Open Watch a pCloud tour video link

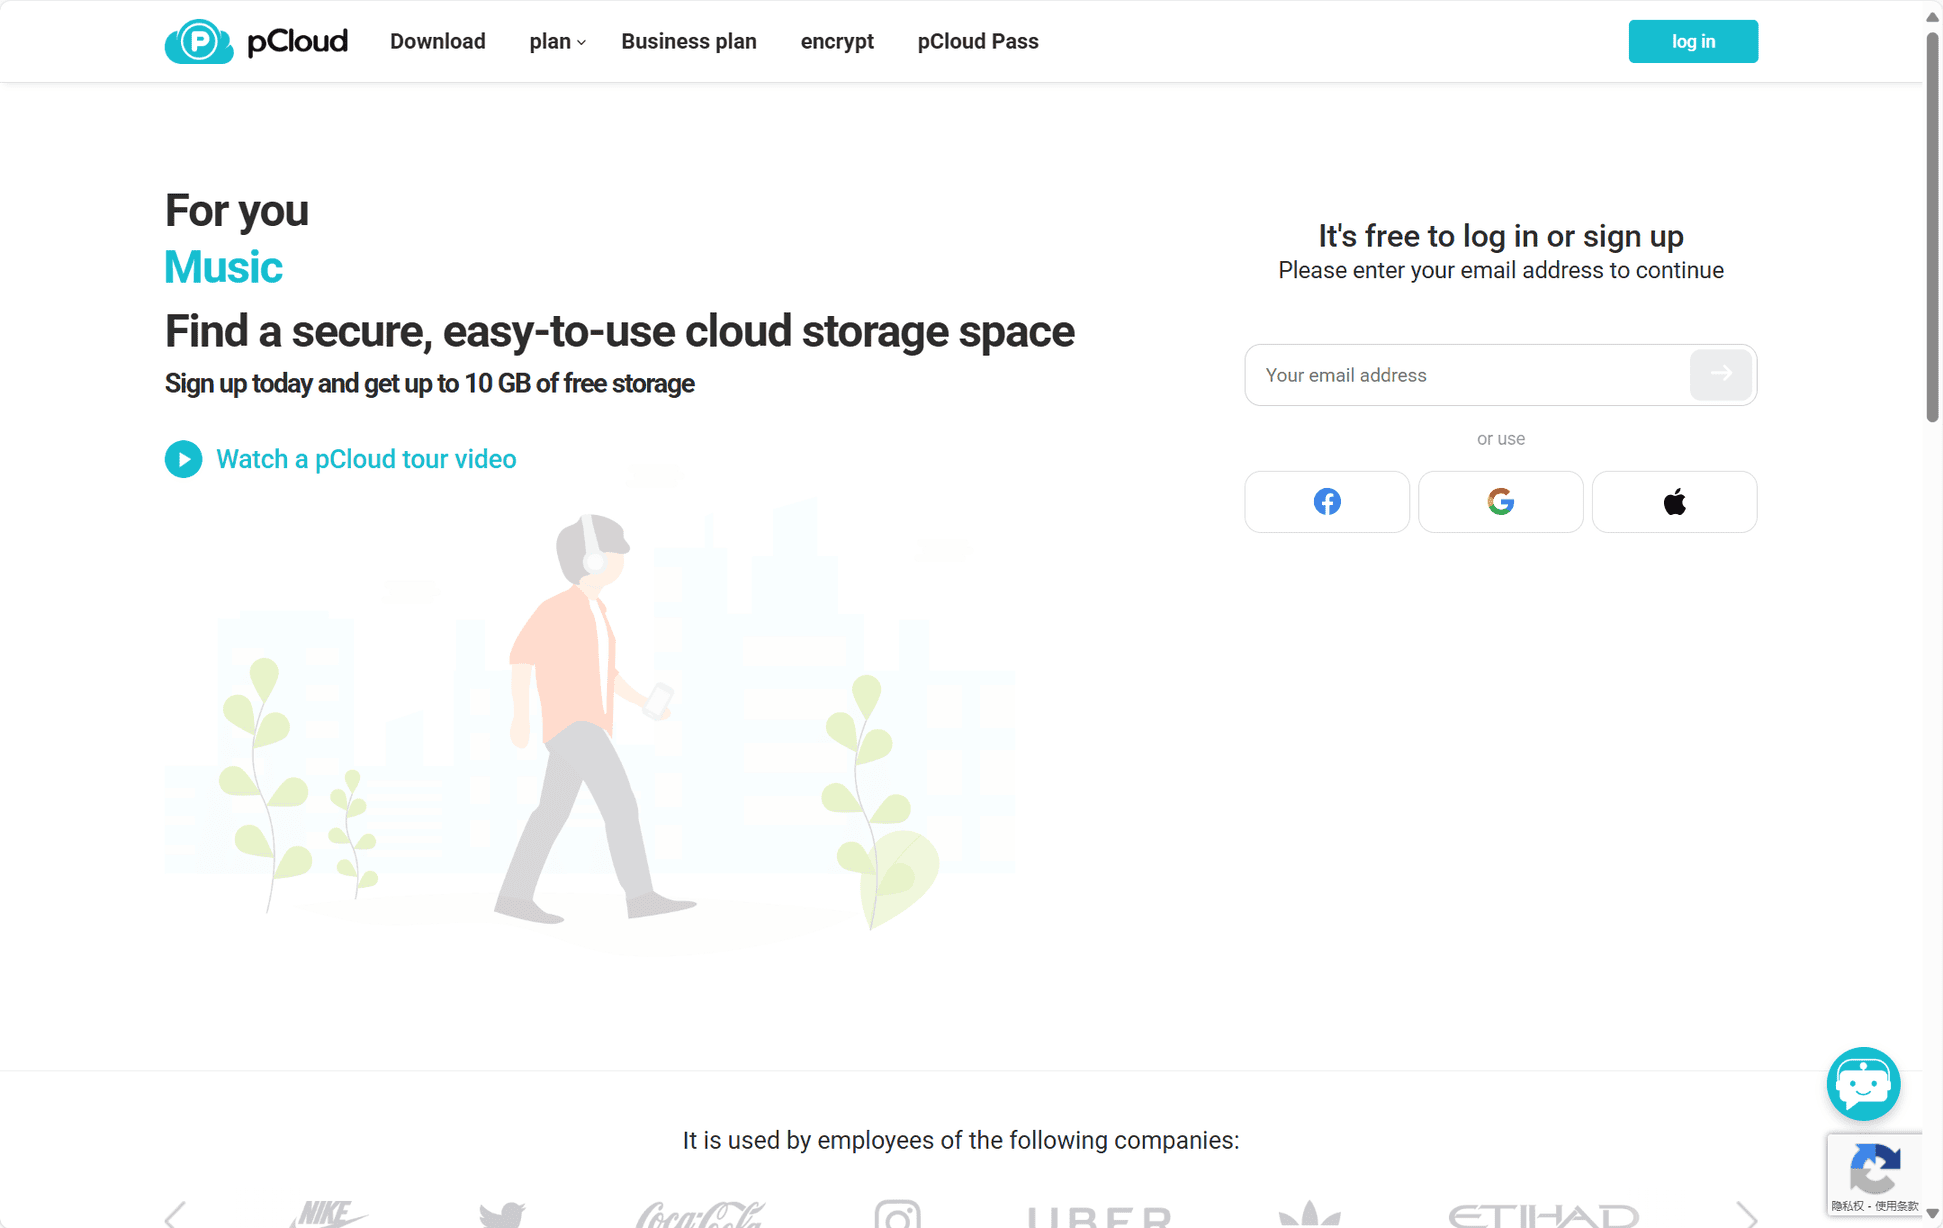(366, 459)
